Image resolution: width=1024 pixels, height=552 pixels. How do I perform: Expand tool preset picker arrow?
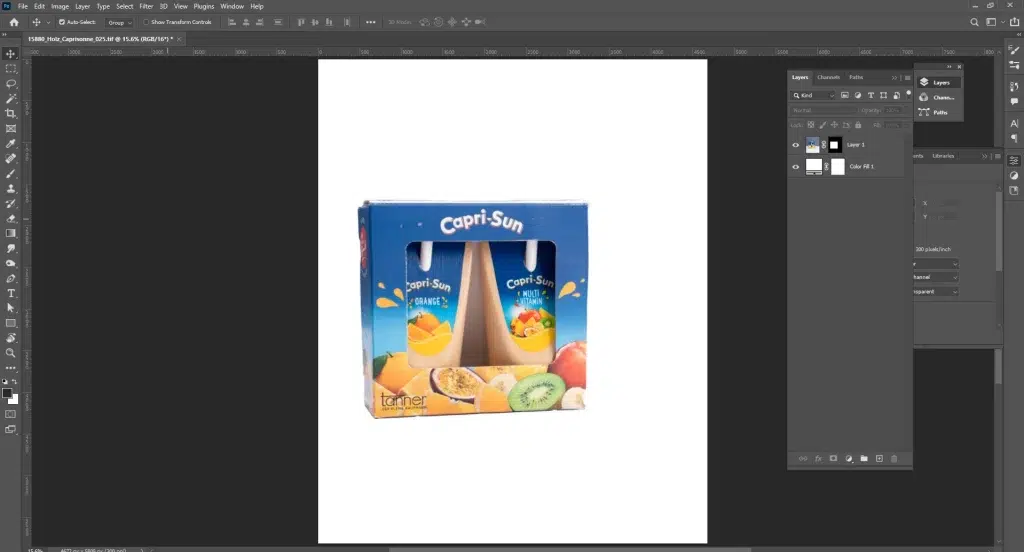click(48, 22)
